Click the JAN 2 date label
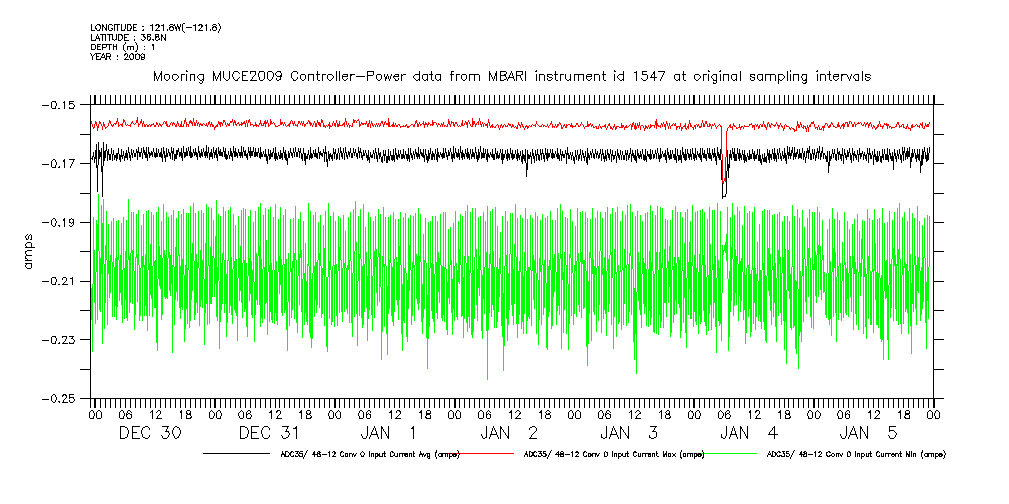The height and width of the screenshot is (504, 1009). (x=510, y=433)
